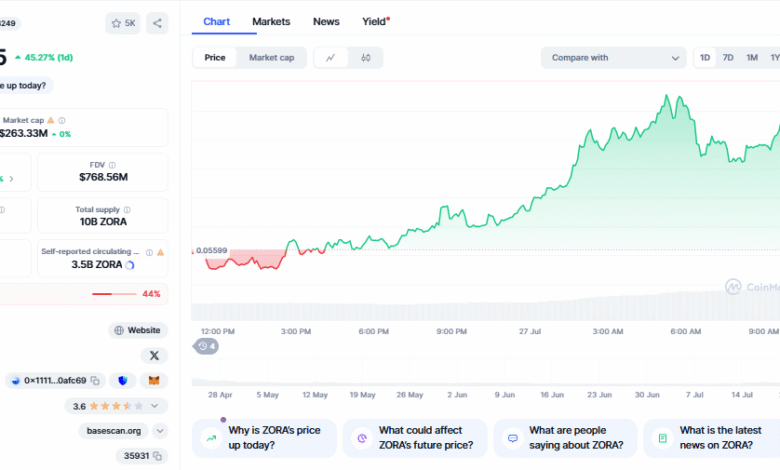Set chart range to 7D
Screen dimensions: 780x470
728,58
